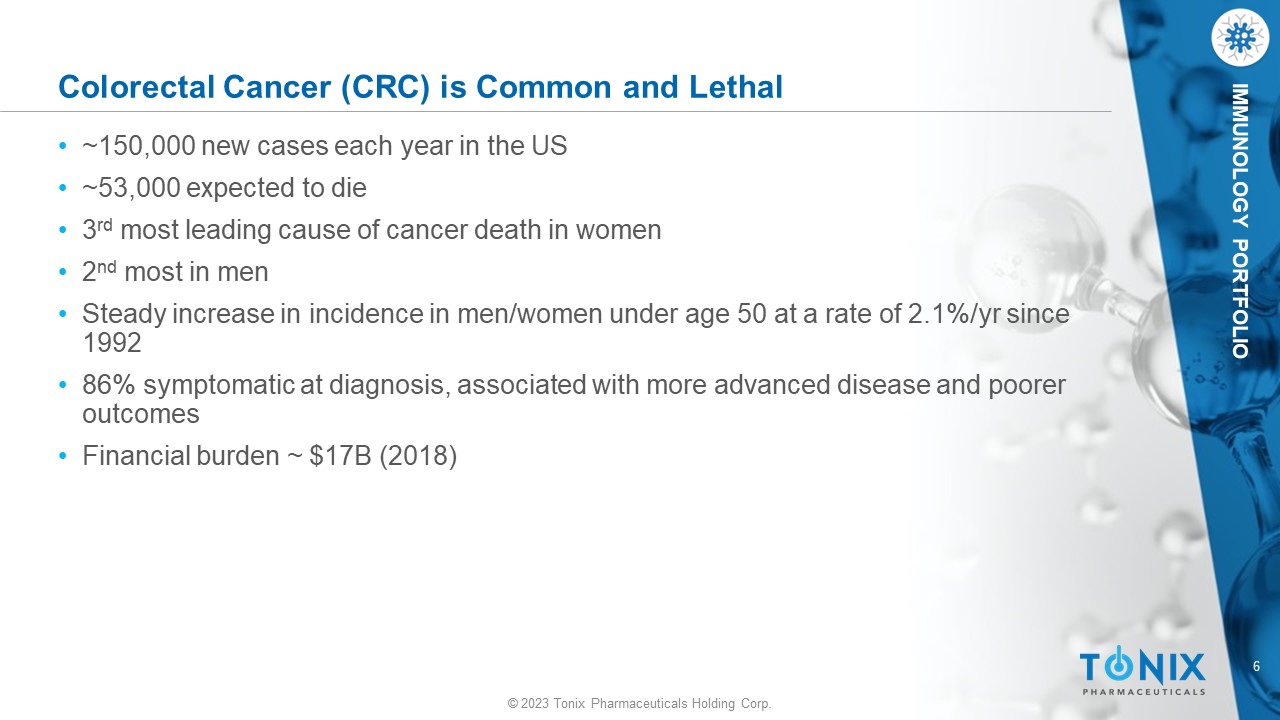Click the slide title about Colorectal Cancer

[x=420, y=88]
